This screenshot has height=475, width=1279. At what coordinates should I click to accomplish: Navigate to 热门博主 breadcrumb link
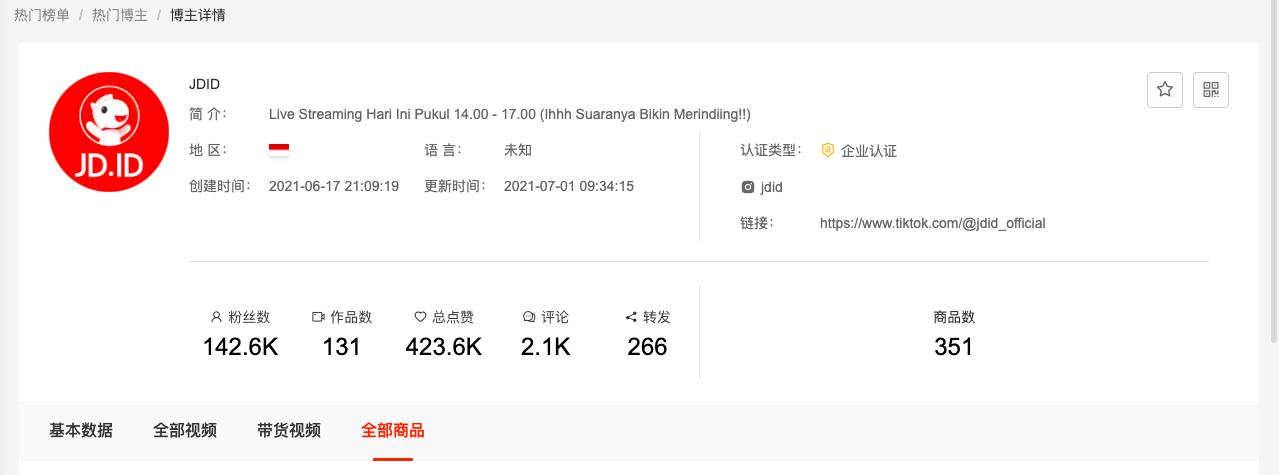(118, 16)
